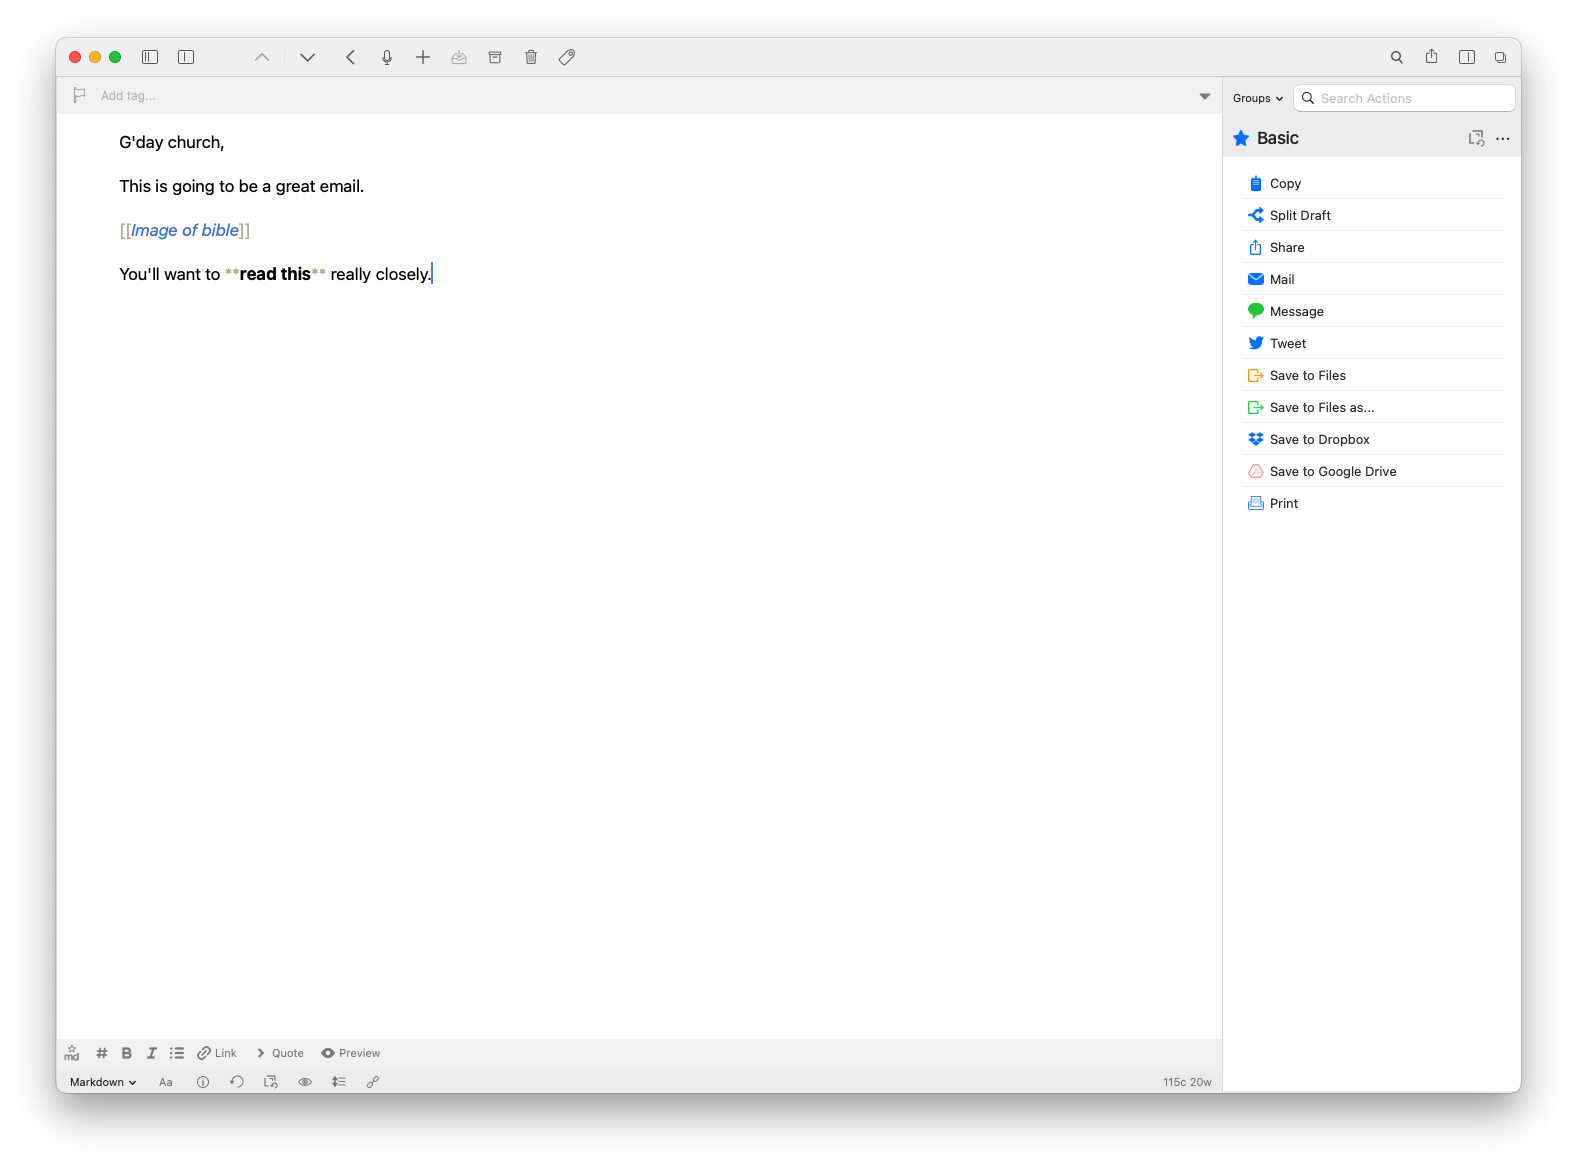The image size is (1577, 1167).
Task: Click the Add tag field
Action: pyautogui.click(x=128, y=96)
